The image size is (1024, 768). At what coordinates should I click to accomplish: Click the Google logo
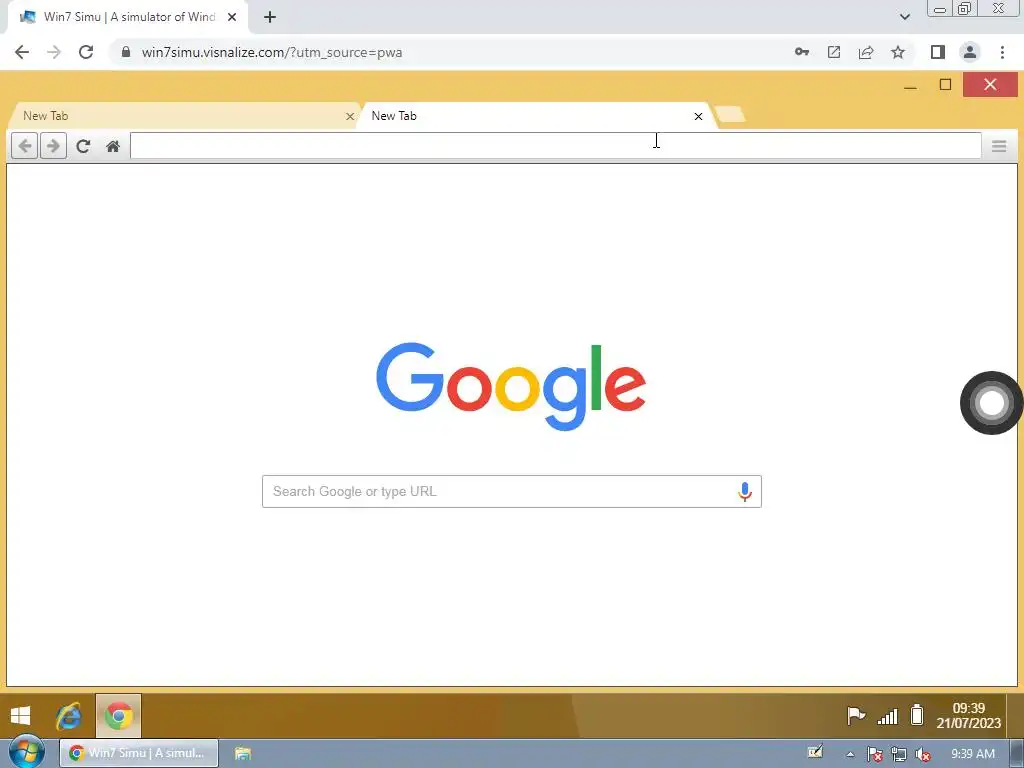[511, 386]
